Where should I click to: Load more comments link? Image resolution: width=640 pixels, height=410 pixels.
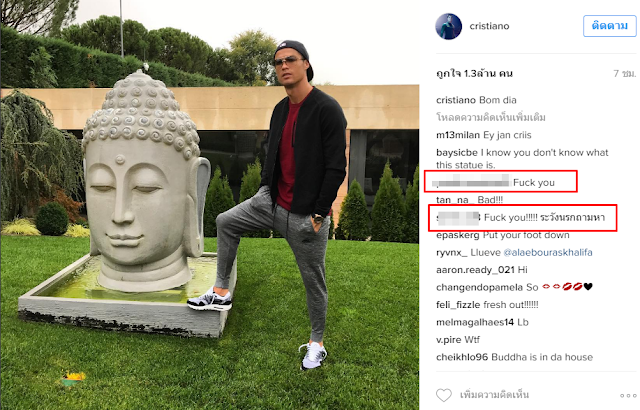[x=491, y=117]
